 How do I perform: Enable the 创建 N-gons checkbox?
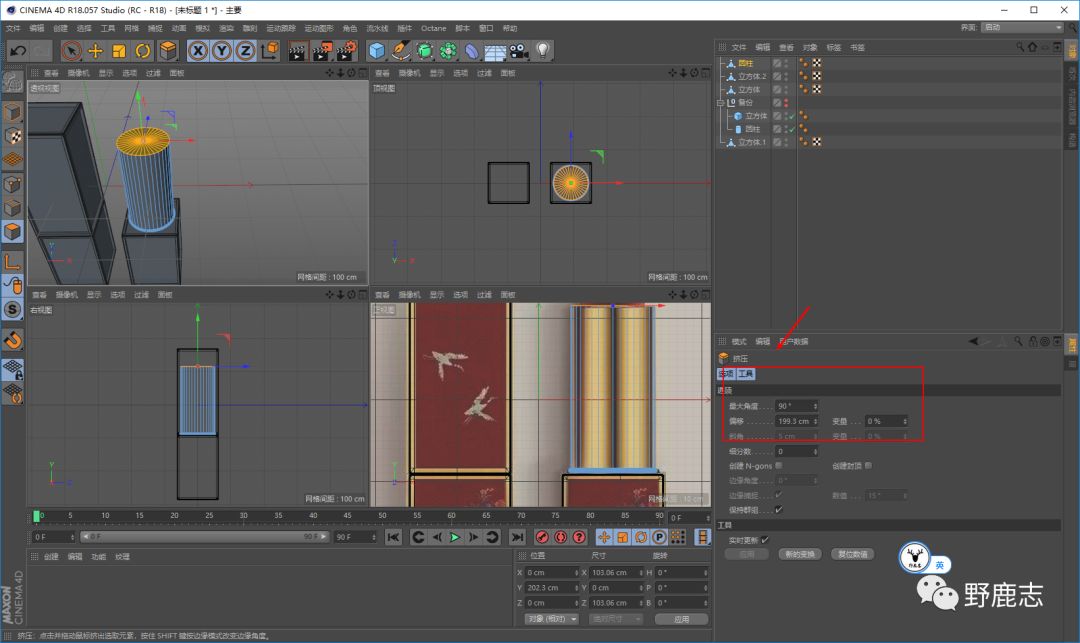(x=779, y=465)
